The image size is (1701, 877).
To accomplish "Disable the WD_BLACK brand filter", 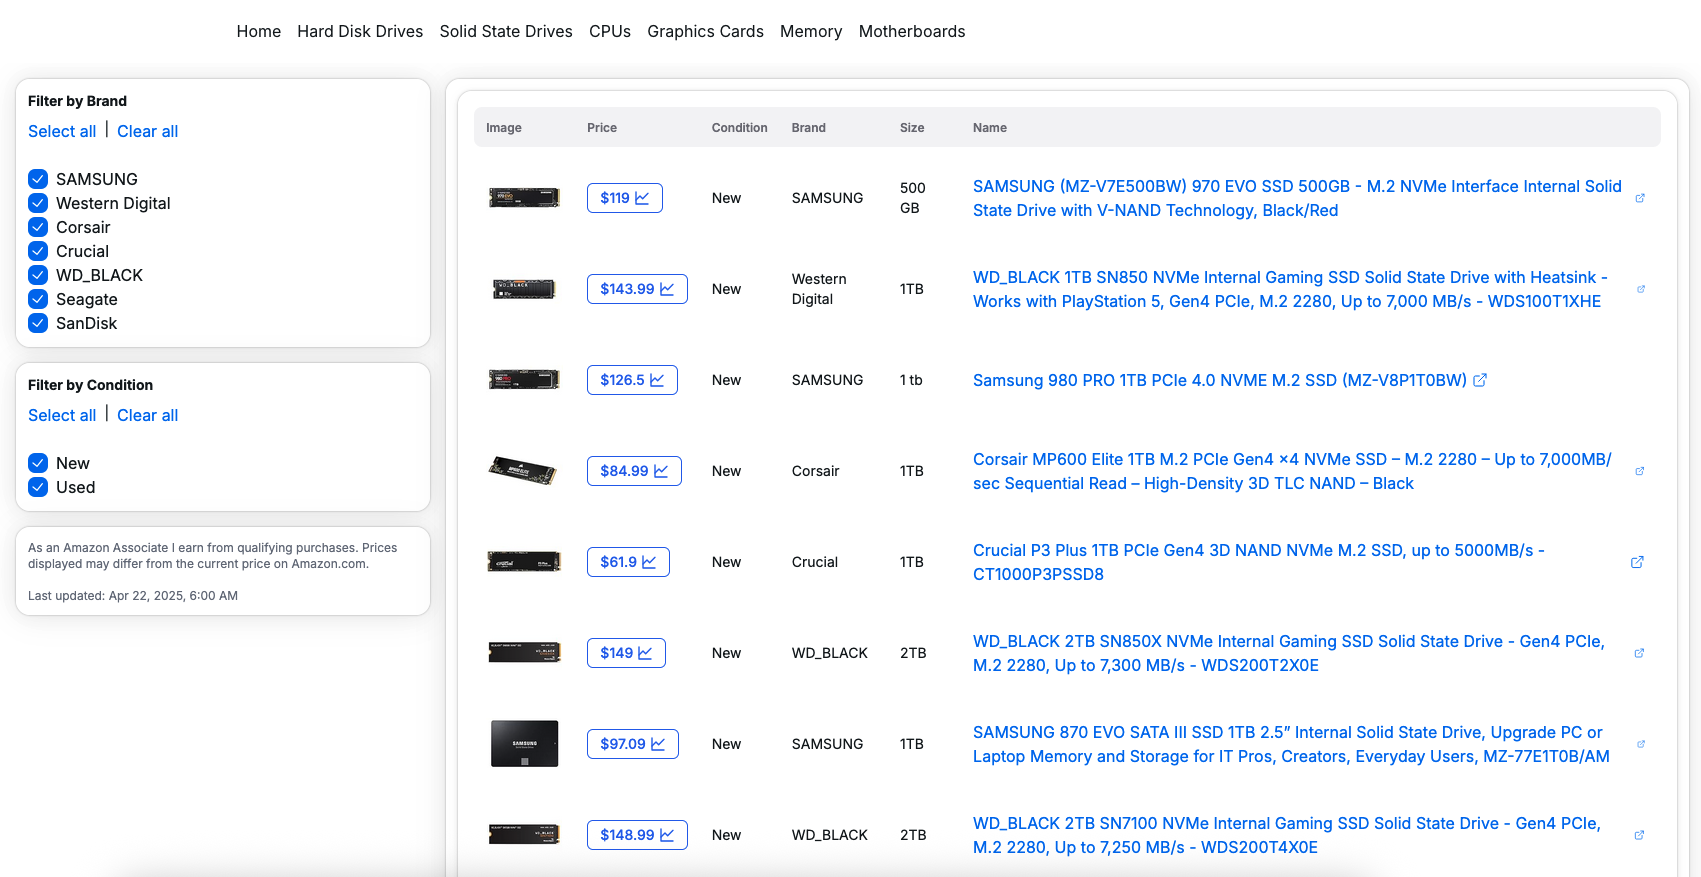I will 38,275.
